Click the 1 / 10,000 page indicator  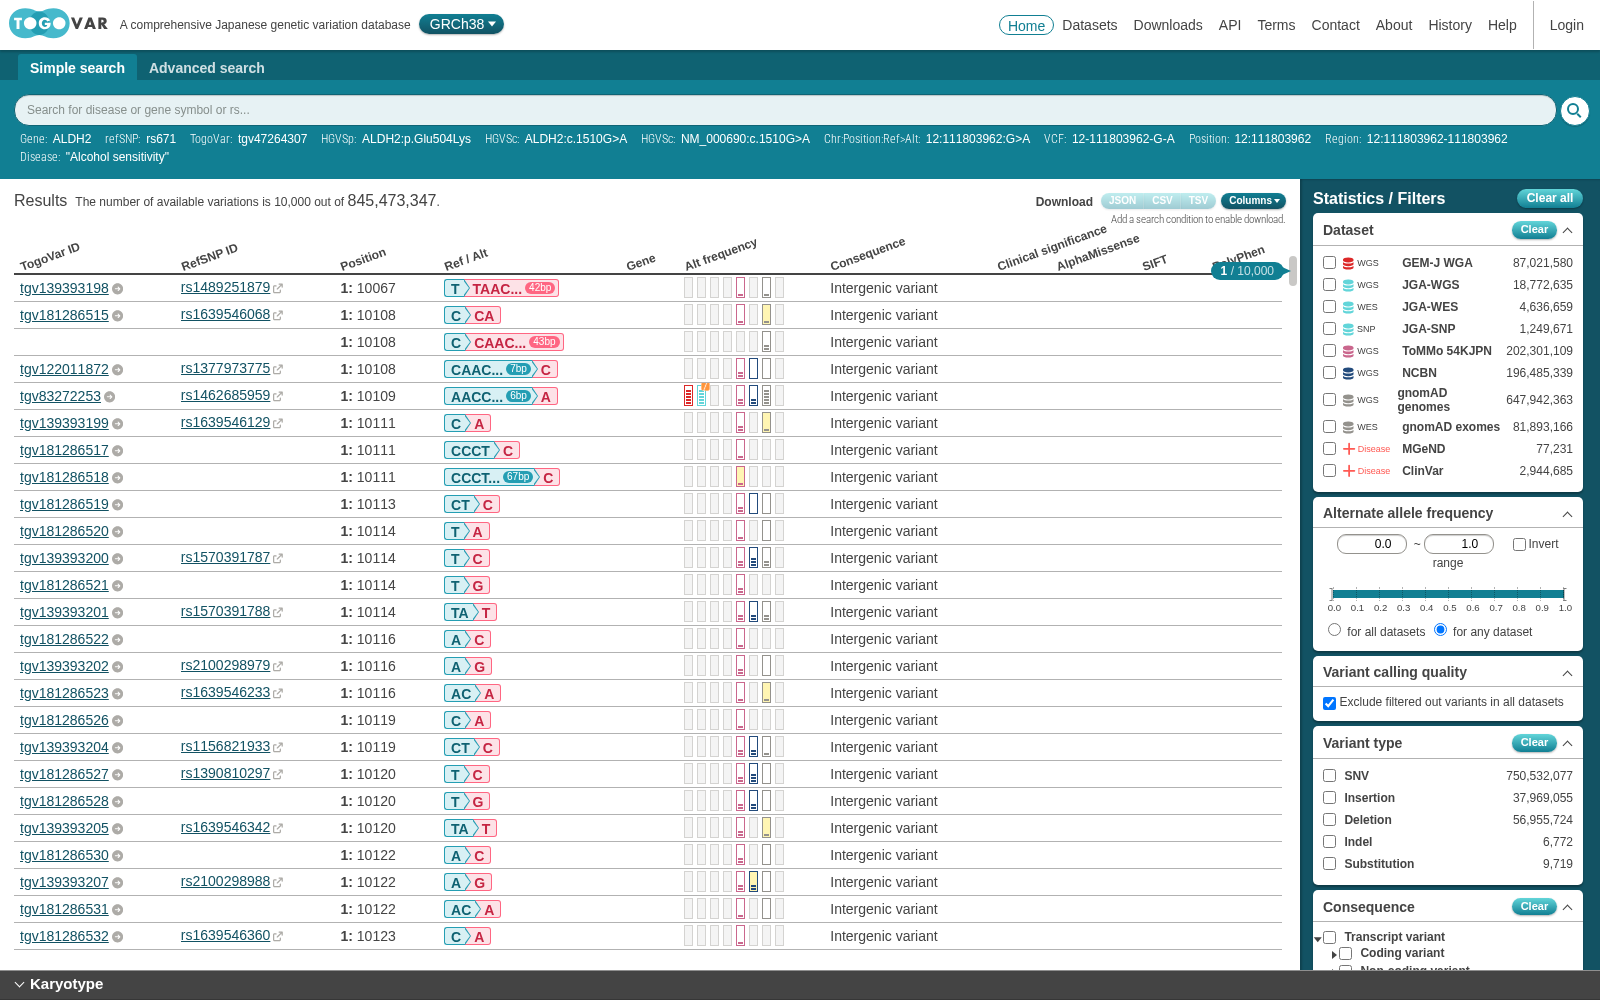(1246, 271)
